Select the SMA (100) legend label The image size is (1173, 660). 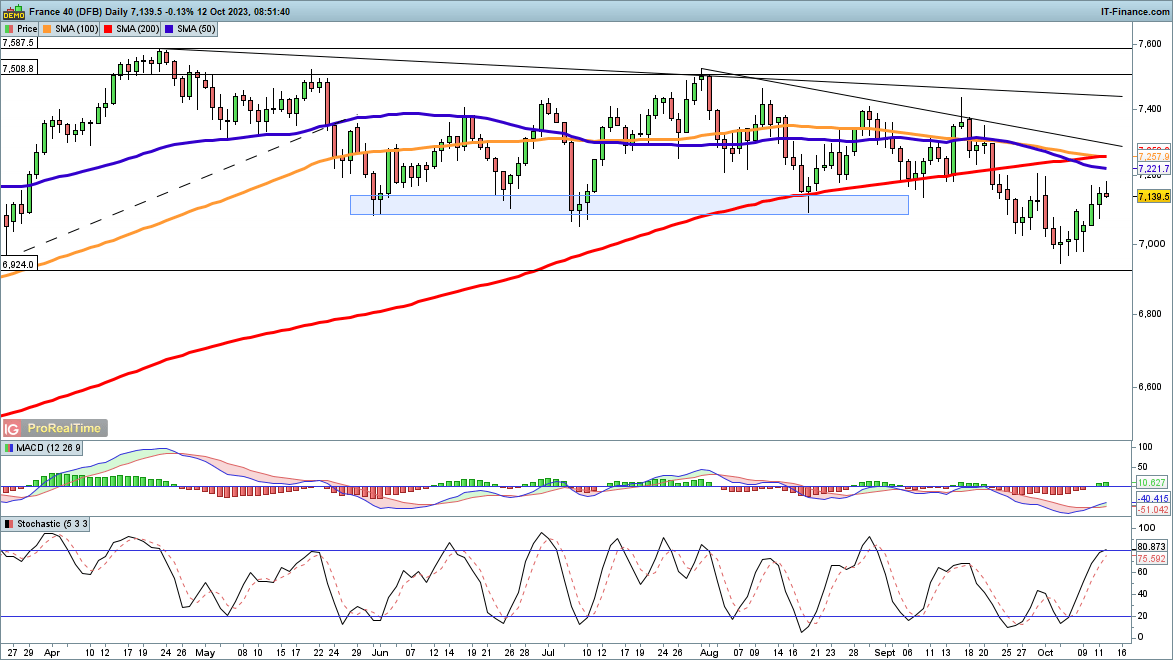pos(76,29)
